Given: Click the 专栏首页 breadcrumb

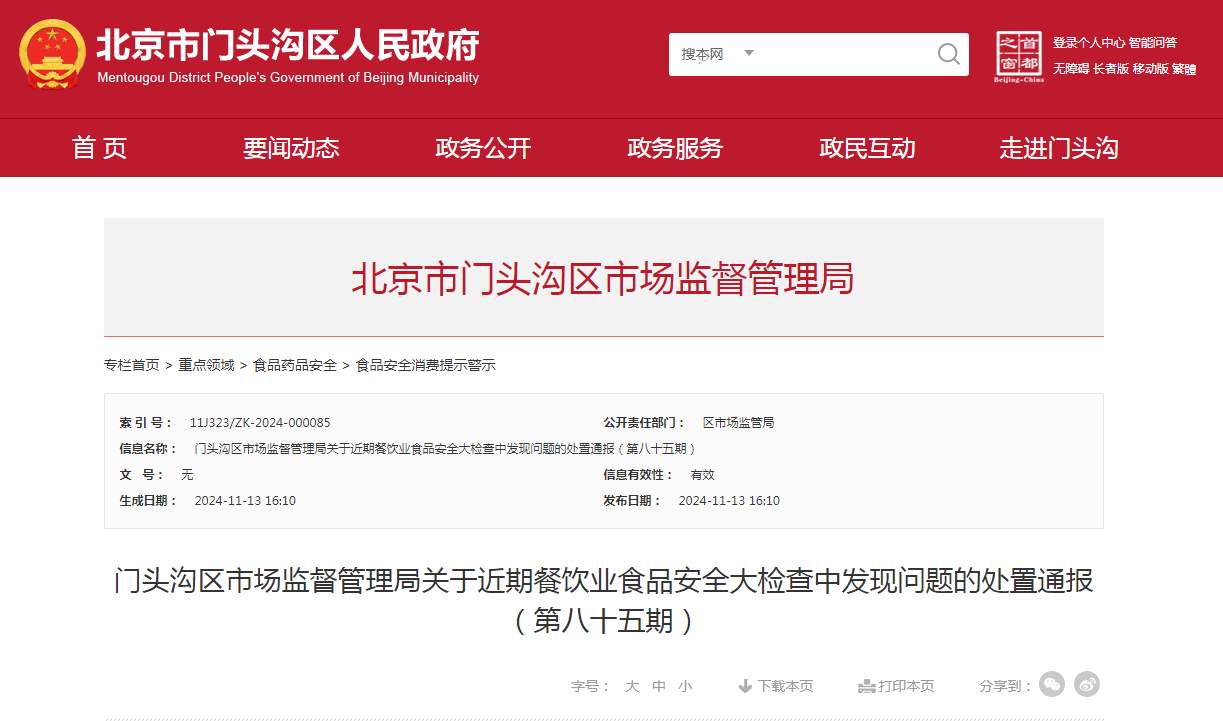Looking at the screenshot, I should (x=131, y=365).
